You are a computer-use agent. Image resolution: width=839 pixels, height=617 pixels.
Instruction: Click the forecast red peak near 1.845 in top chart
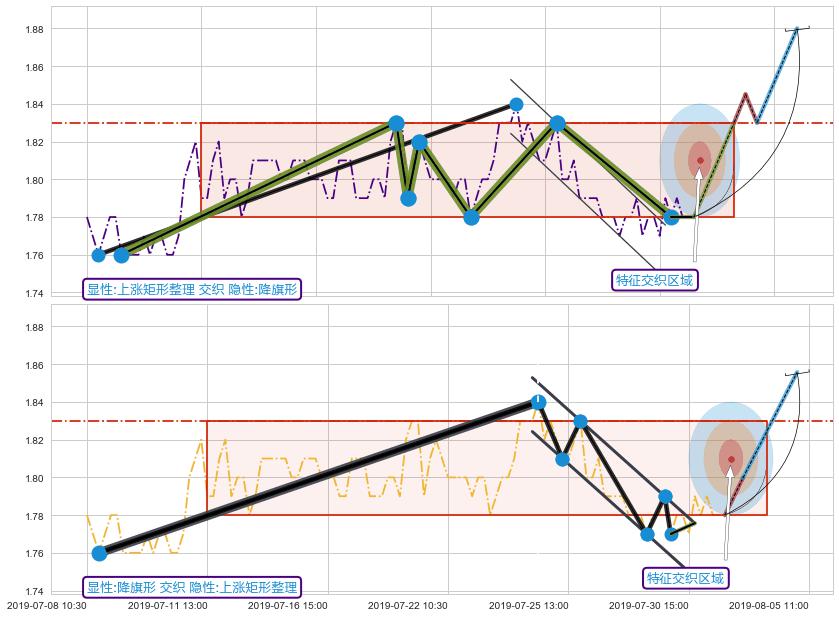pyautogui.click(x=745, y=94)
